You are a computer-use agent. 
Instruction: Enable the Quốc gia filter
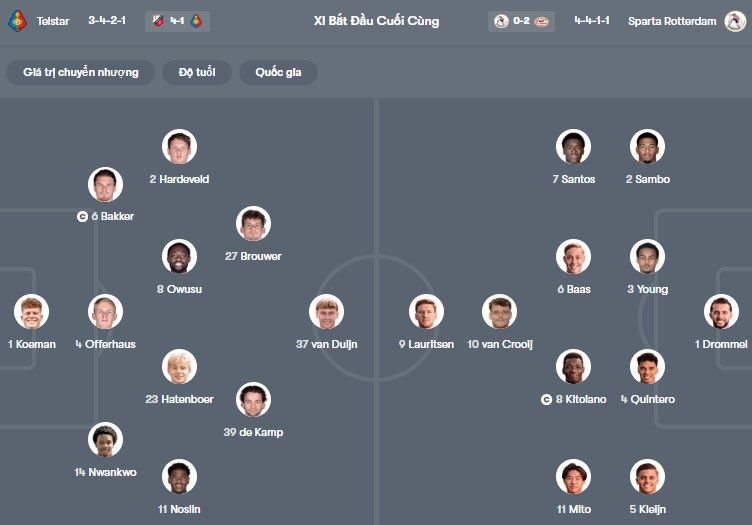pos(278,72)
